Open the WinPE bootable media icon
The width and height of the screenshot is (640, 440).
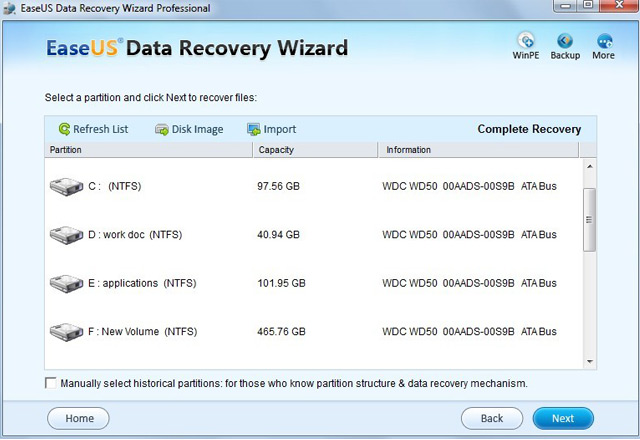(526, 41)
